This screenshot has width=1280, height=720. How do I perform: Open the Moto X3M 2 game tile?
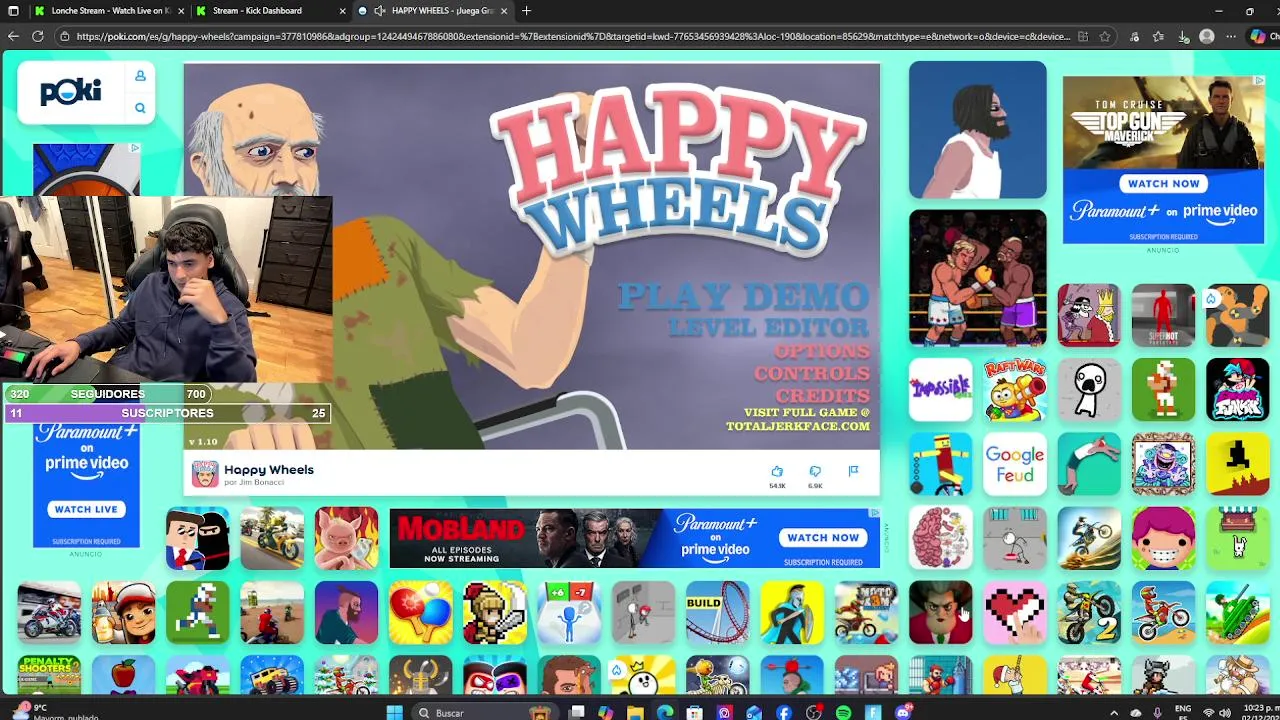pos(1089,612)
